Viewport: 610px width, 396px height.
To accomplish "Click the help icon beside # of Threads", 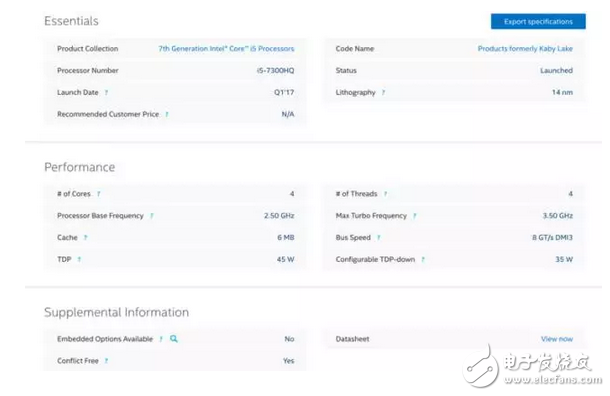I will tap(385, 194).
